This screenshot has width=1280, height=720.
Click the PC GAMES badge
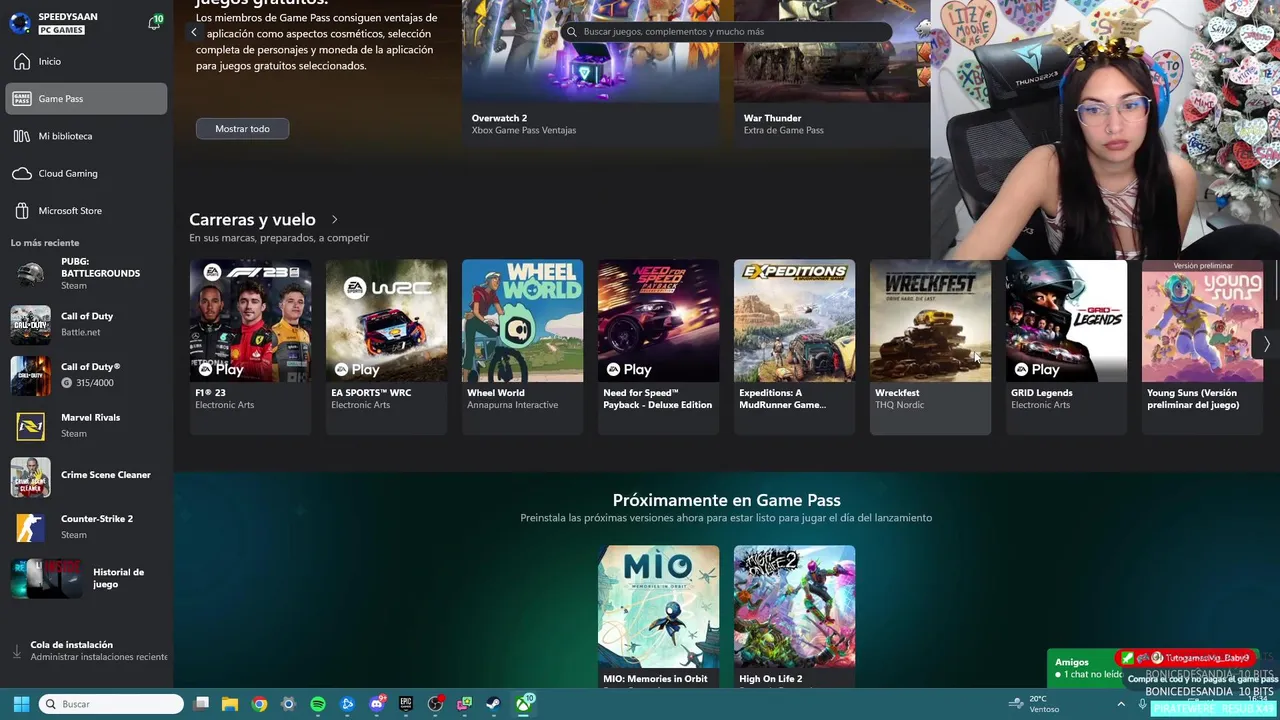pyautogui.click(x=61, y=30)
